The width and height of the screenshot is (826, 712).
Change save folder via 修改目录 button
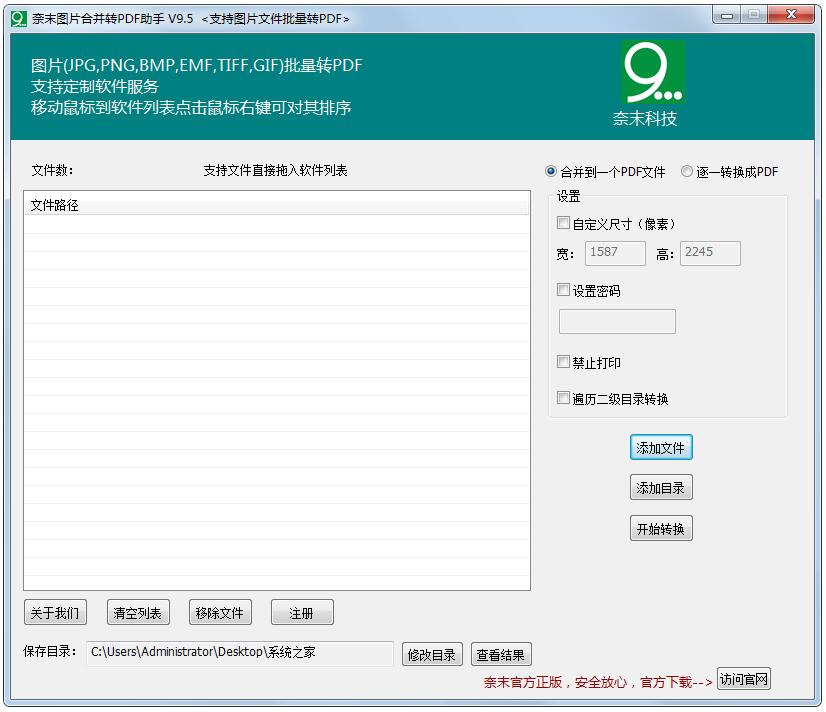click(x=434, y=653)
